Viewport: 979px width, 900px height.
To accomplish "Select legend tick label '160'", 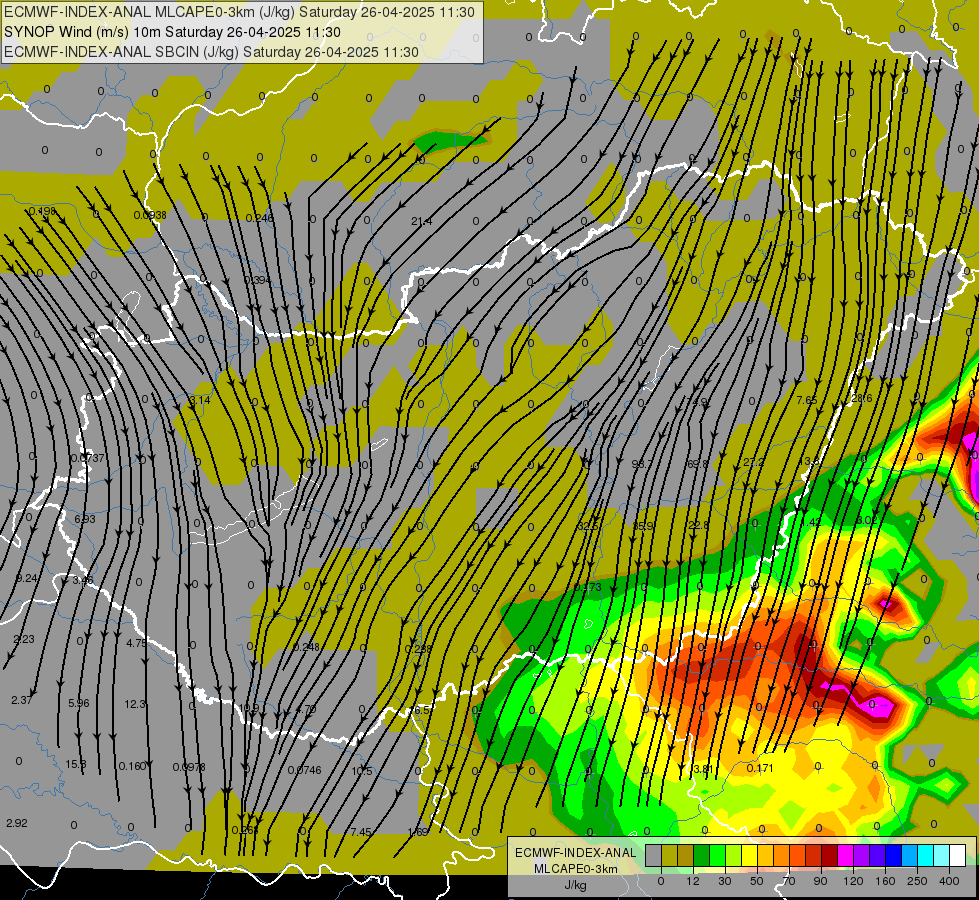I will click(885, 881).
